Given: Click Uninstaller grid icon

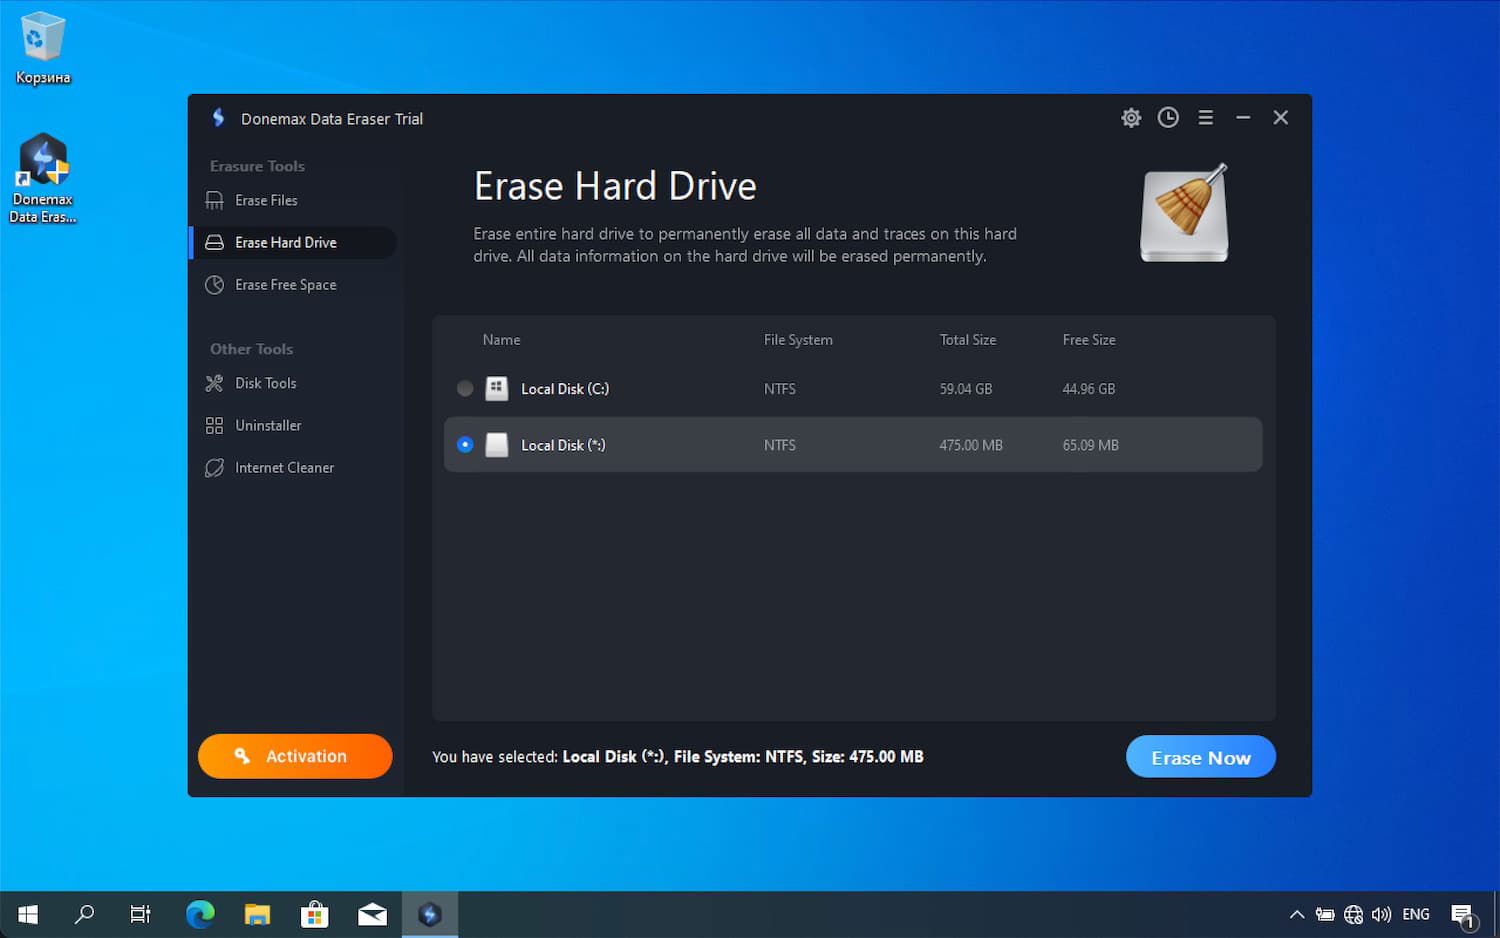Looking at the screenshot, I should point(214,426).
